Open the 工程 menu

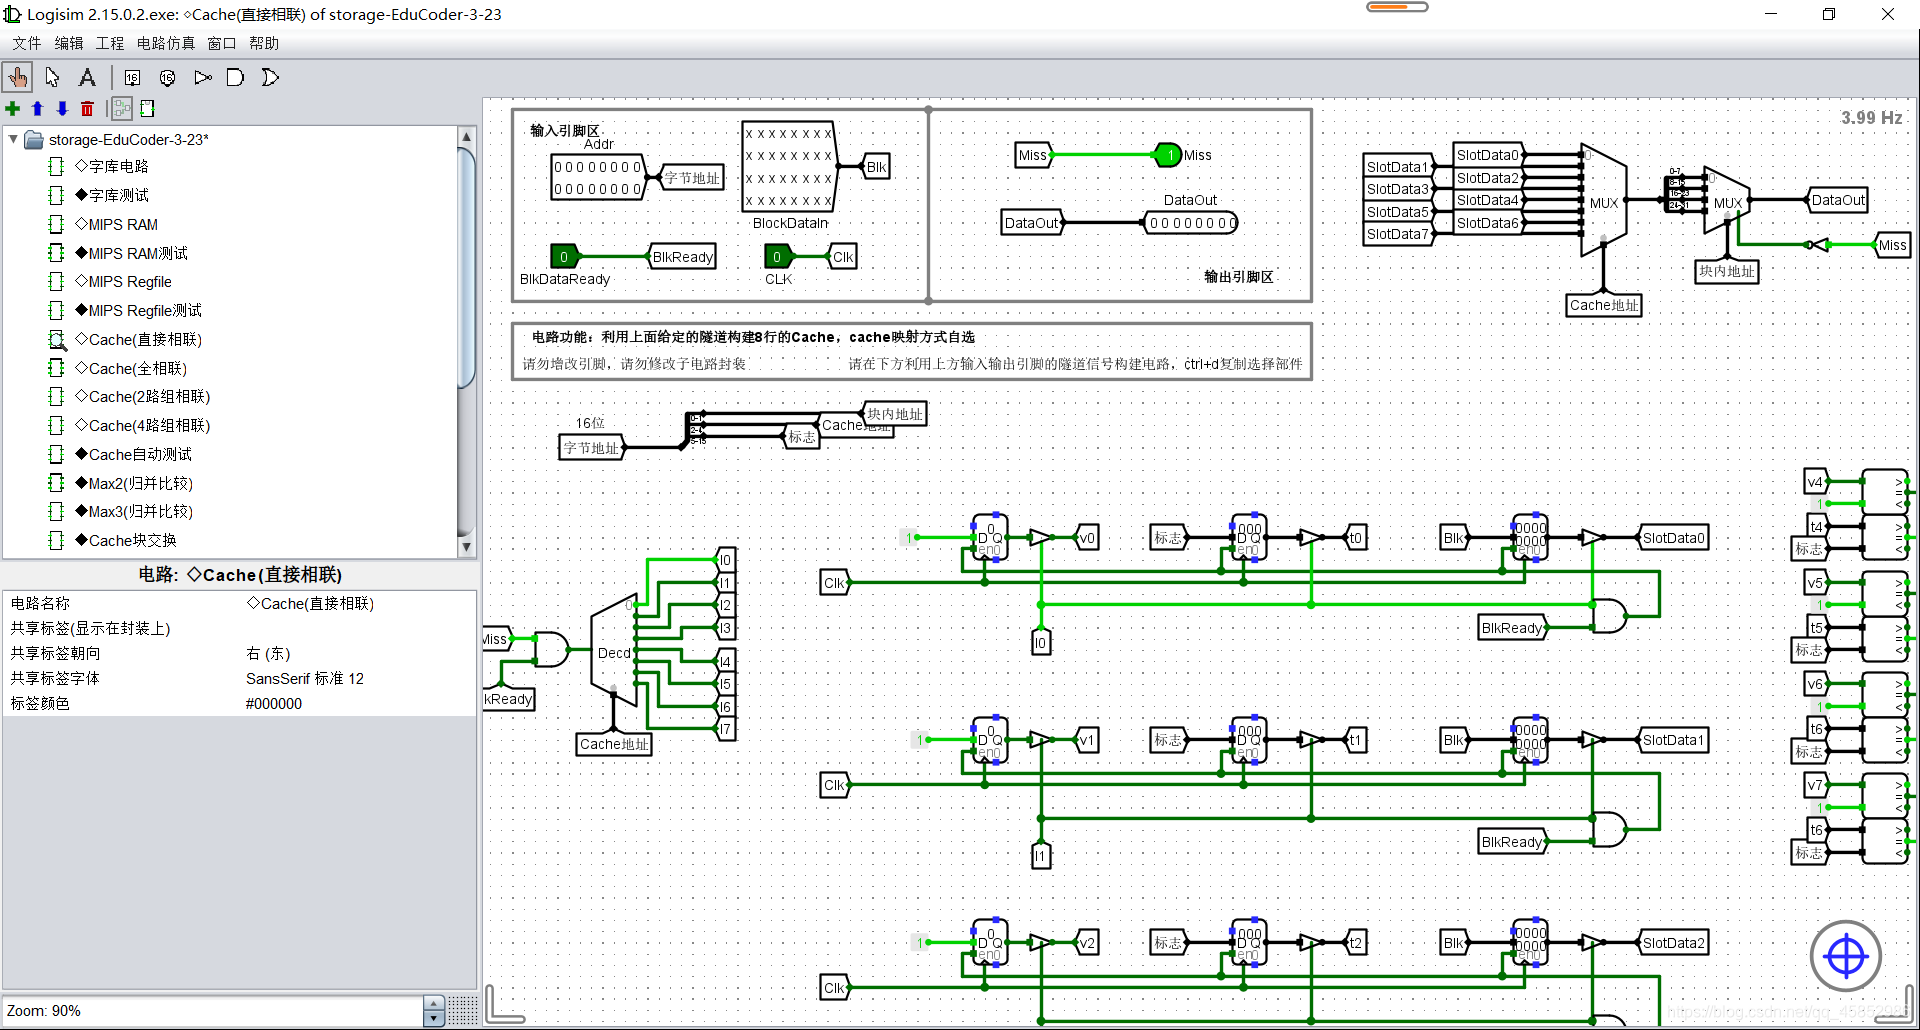click(110, 43)
